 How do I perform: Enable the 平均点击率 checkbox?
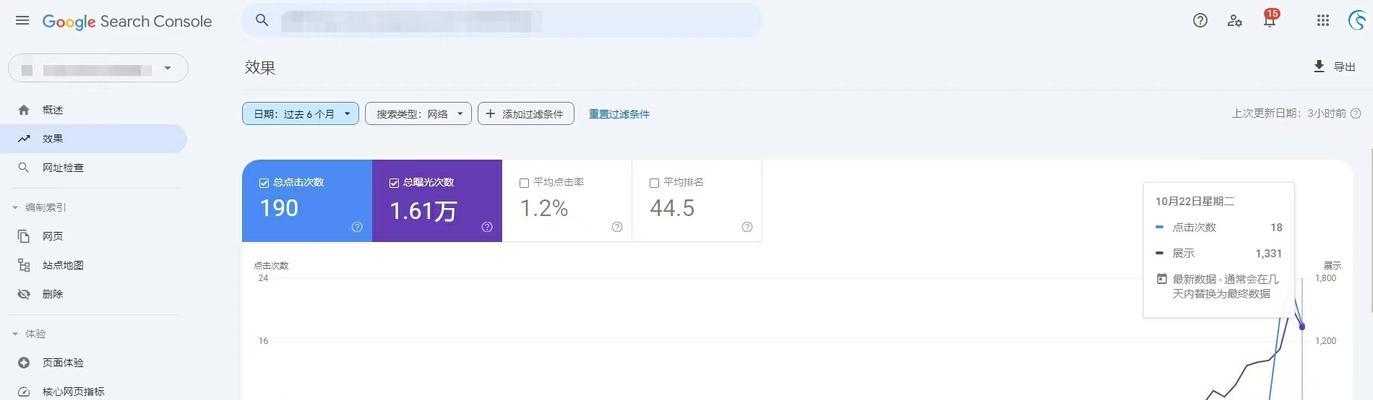tap(524, 183)
